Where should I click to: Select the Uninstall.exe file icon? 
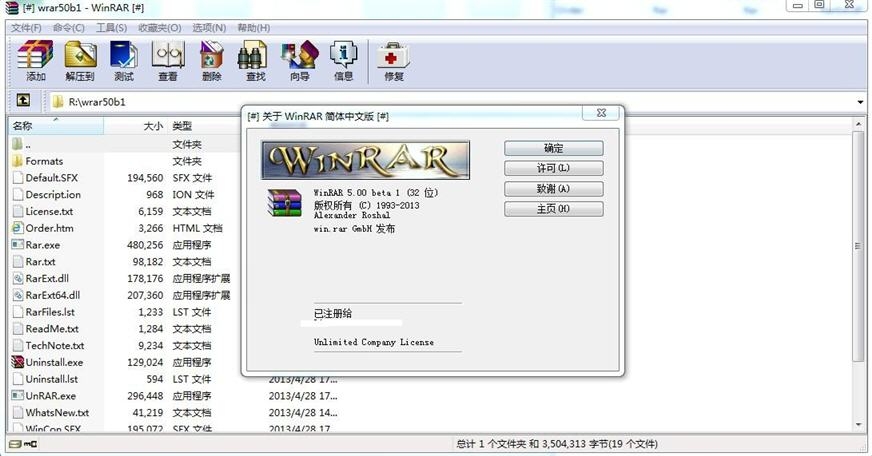(17, 362)
